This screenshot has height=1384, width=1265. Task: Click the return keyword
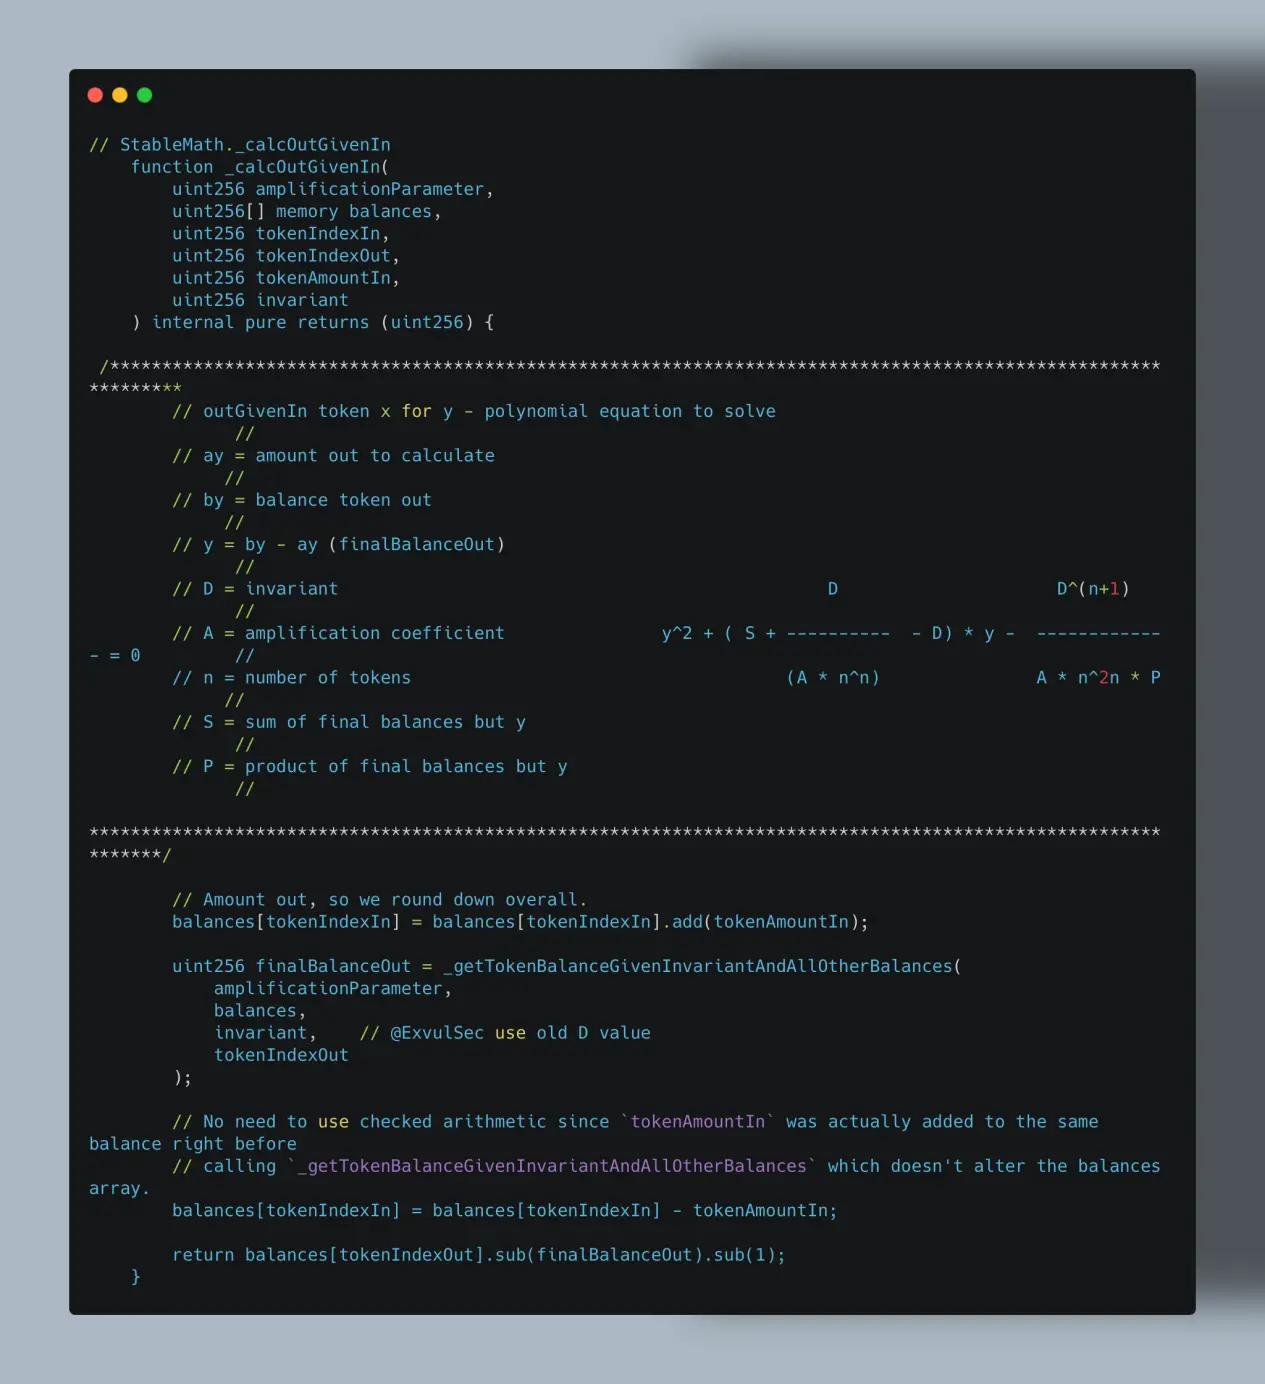203,1255
